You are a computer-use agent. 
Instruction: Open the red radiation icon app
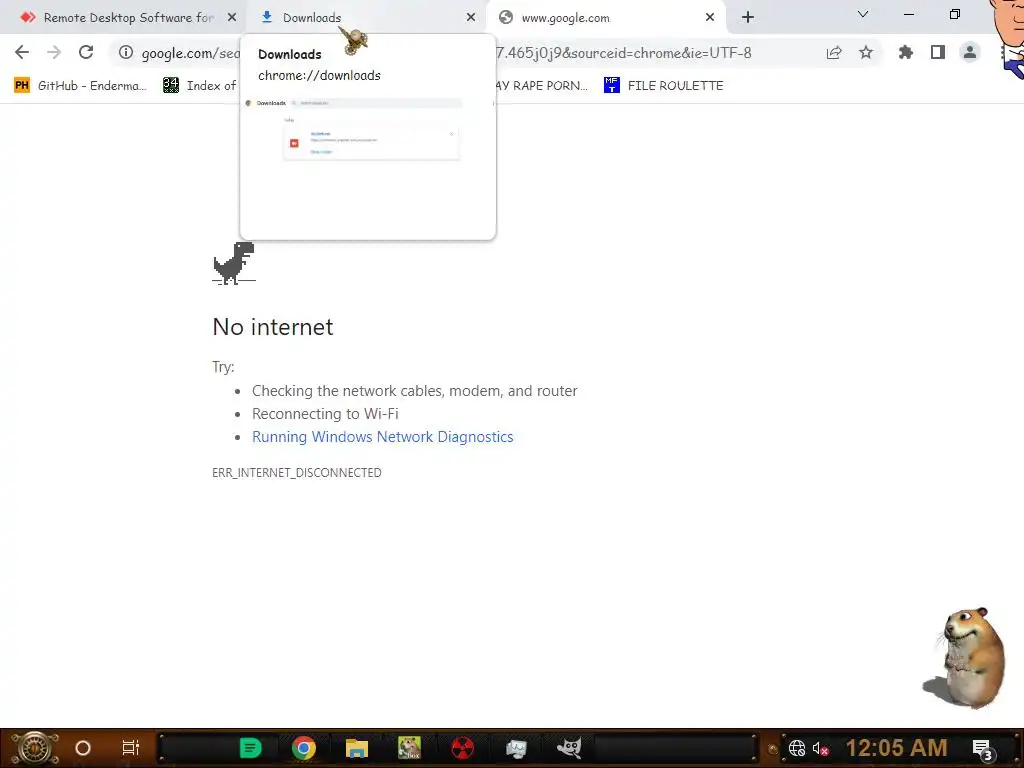pyautogui.click(x=462, y=748)
